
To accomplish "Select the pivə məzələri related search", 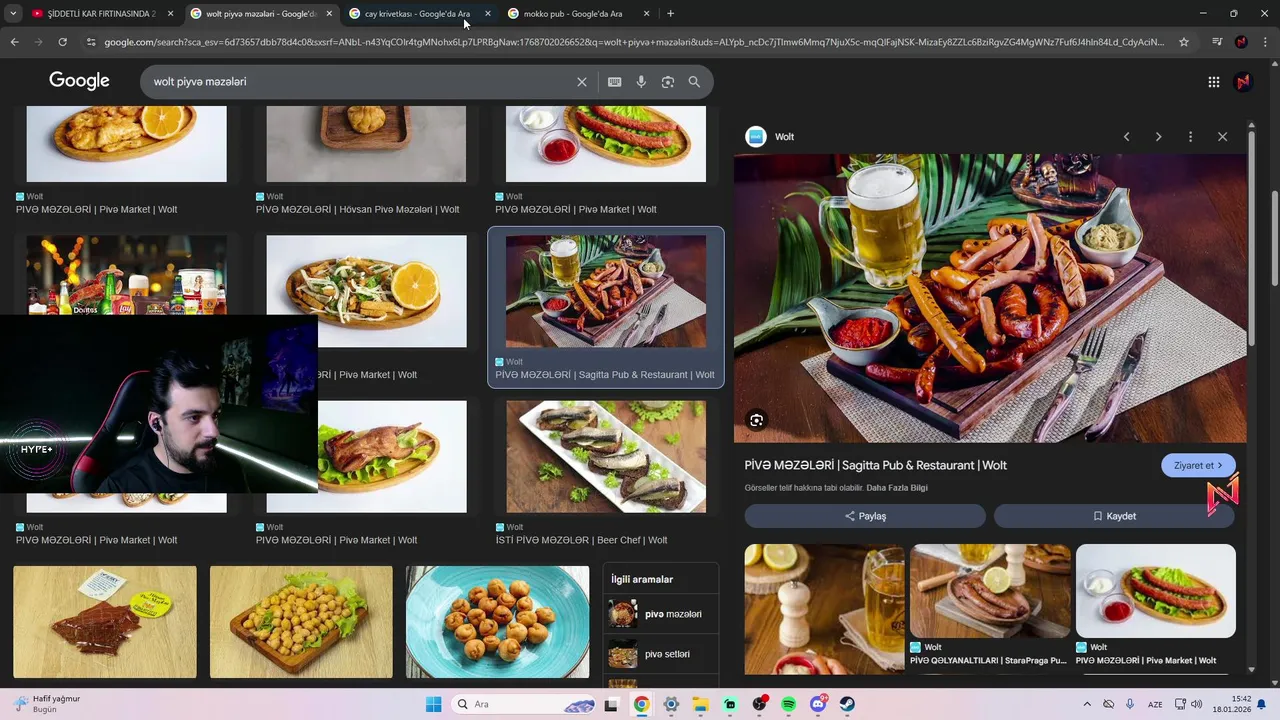I will point(661,614).
